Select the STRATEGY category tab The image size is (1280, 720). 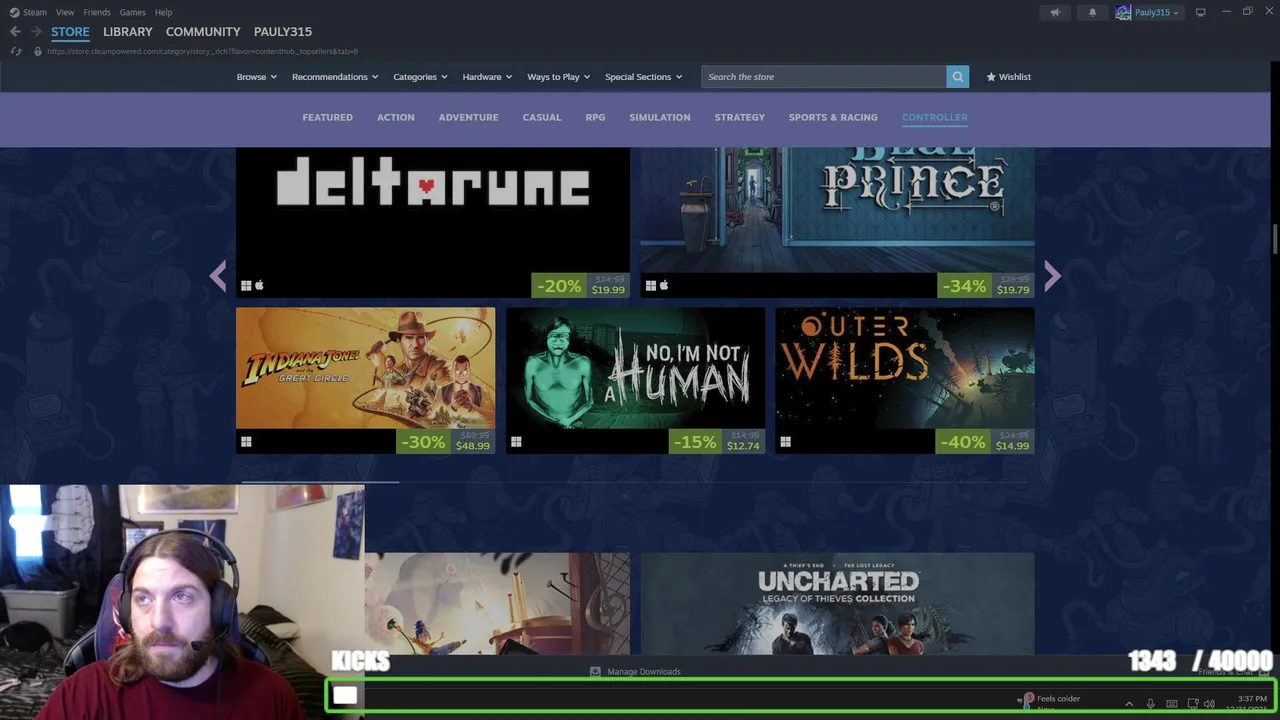click(740, 117)
